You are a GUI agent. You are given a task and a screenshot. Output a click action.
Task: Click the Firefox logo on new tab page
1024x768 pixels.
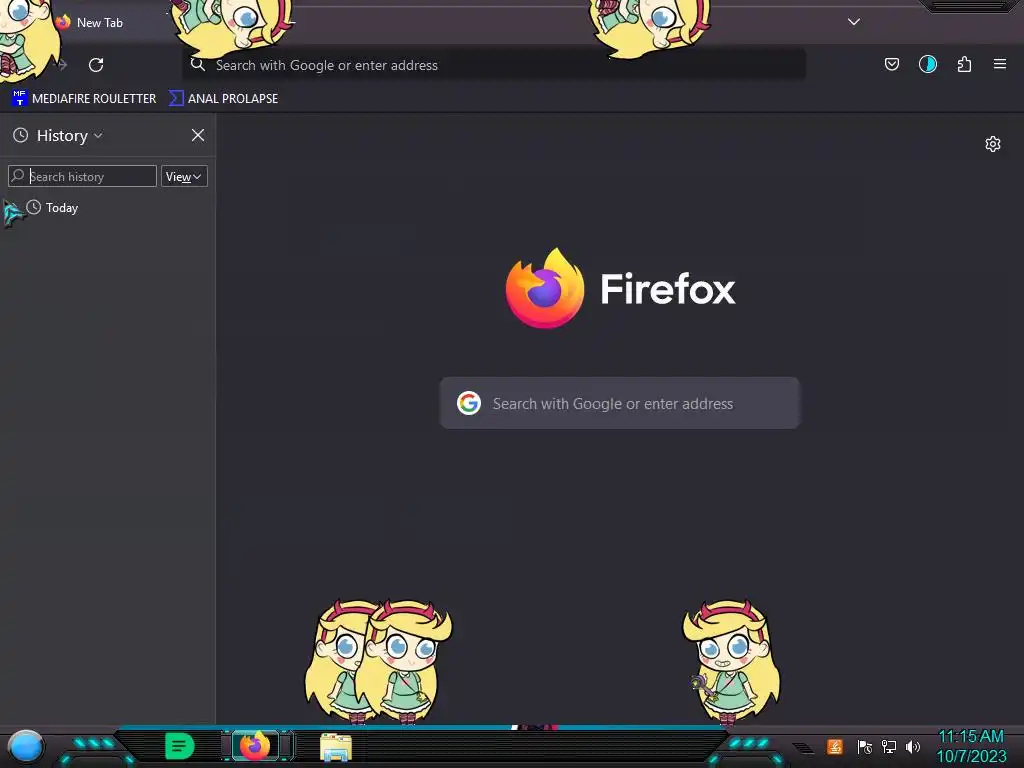pos(620,288)
